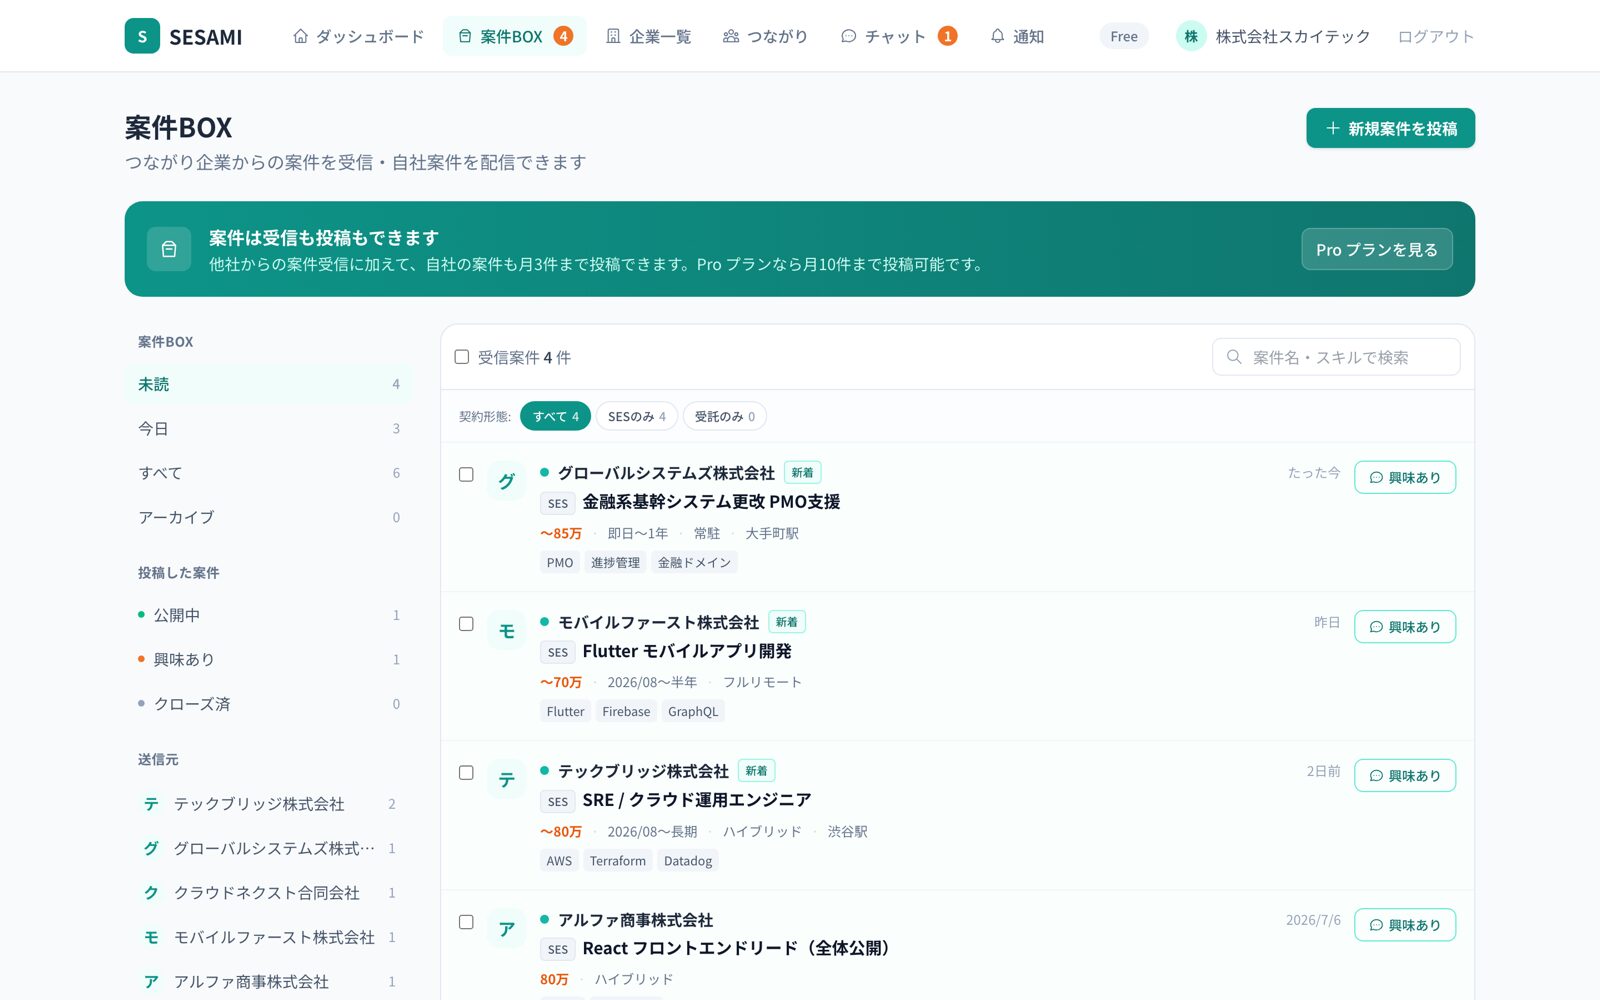Screen dimensions: 1600x1000
Task: Click the 案件名・スキルで検索 search field
Action: coord(1336,357)
